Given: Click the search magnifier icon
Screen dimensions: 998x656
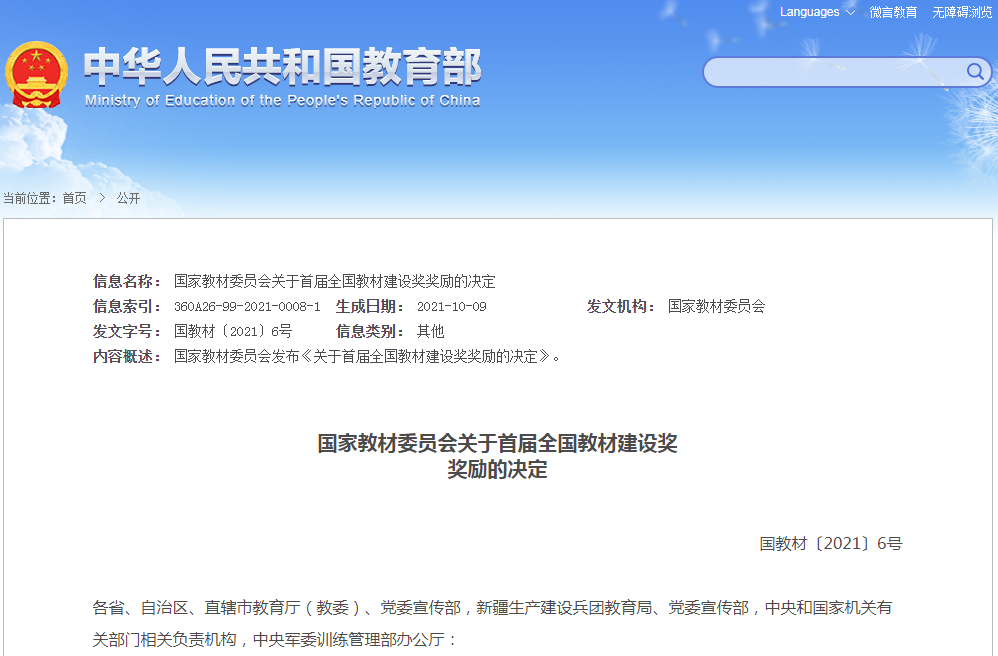Looking at the screenshot, I should [x=974, y=72].
